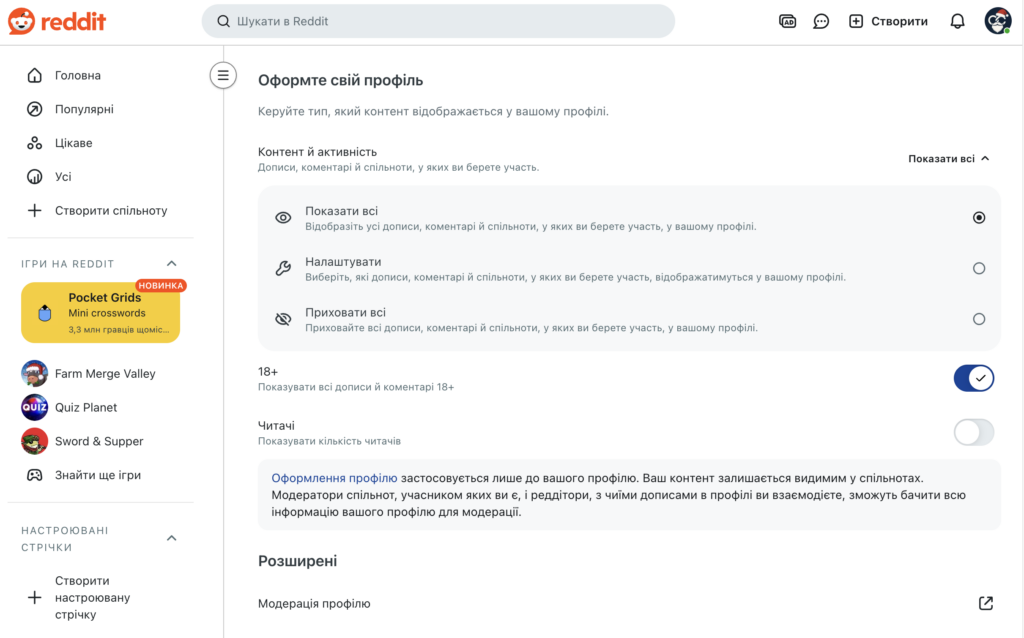
Task: Open profile moderation via external link icon
Action: click(985, 603)
